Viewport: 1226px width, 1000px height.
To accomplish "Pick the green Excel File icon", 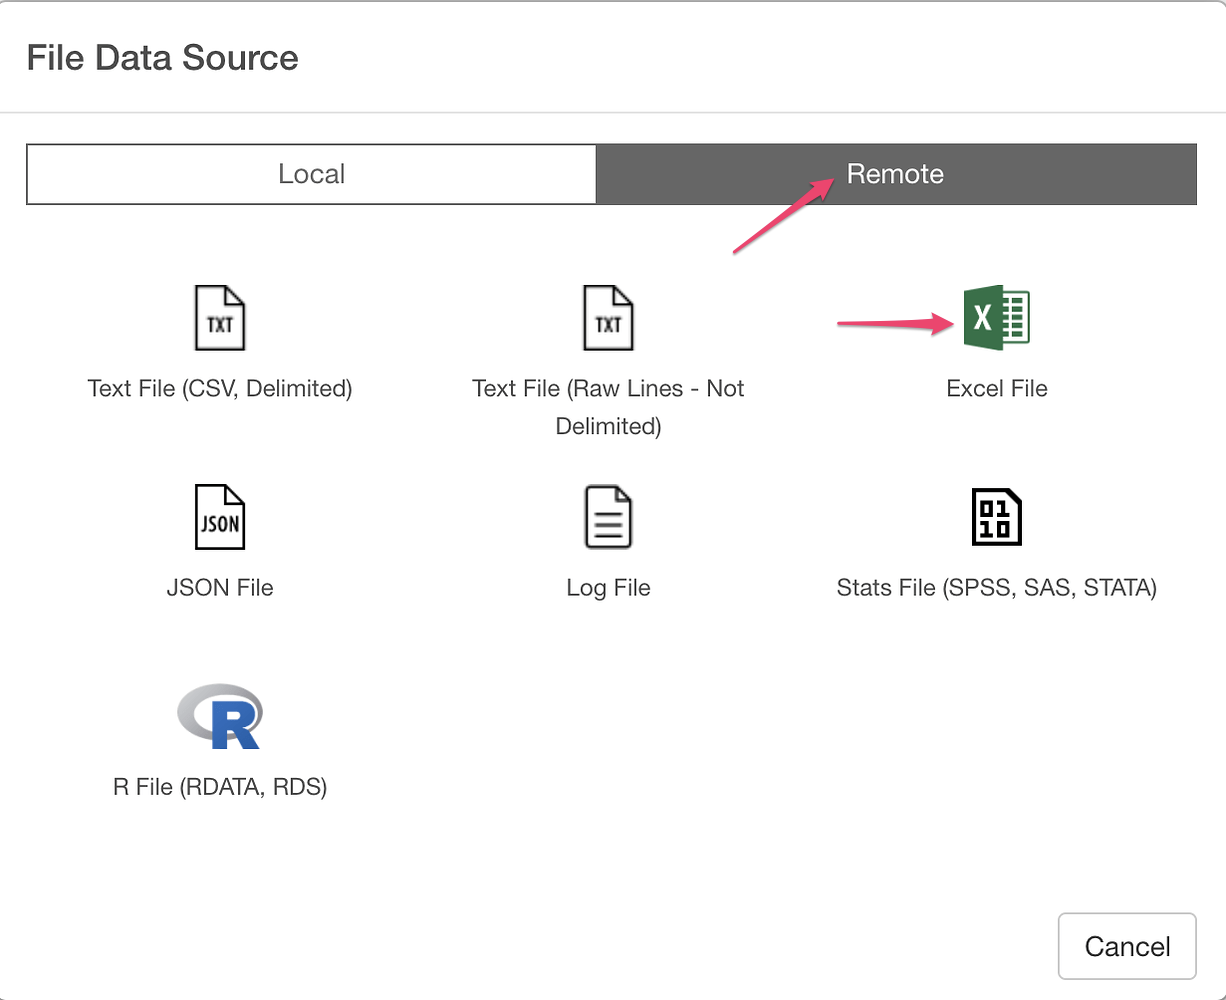I will pyautogui.click(x=996, y=318).
